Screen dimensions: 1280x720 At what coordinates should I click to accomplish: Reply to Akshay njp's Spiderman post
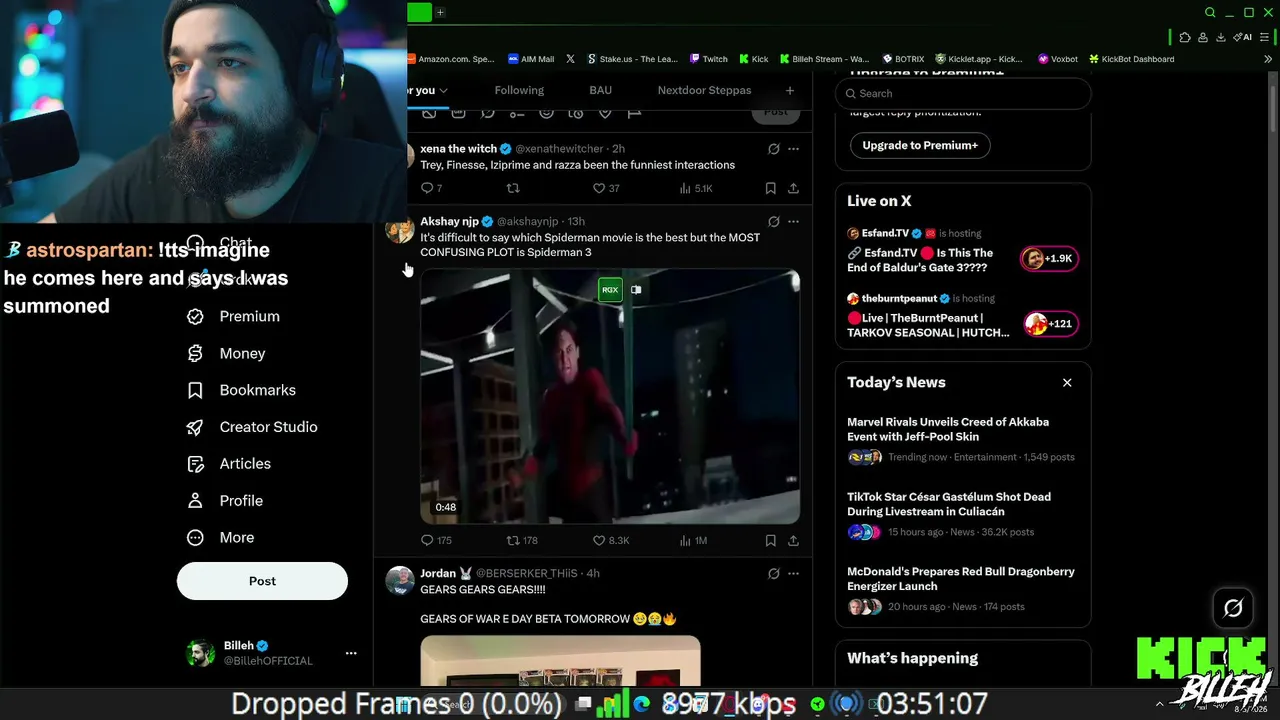pyautogui.click(x=427, y=540)
